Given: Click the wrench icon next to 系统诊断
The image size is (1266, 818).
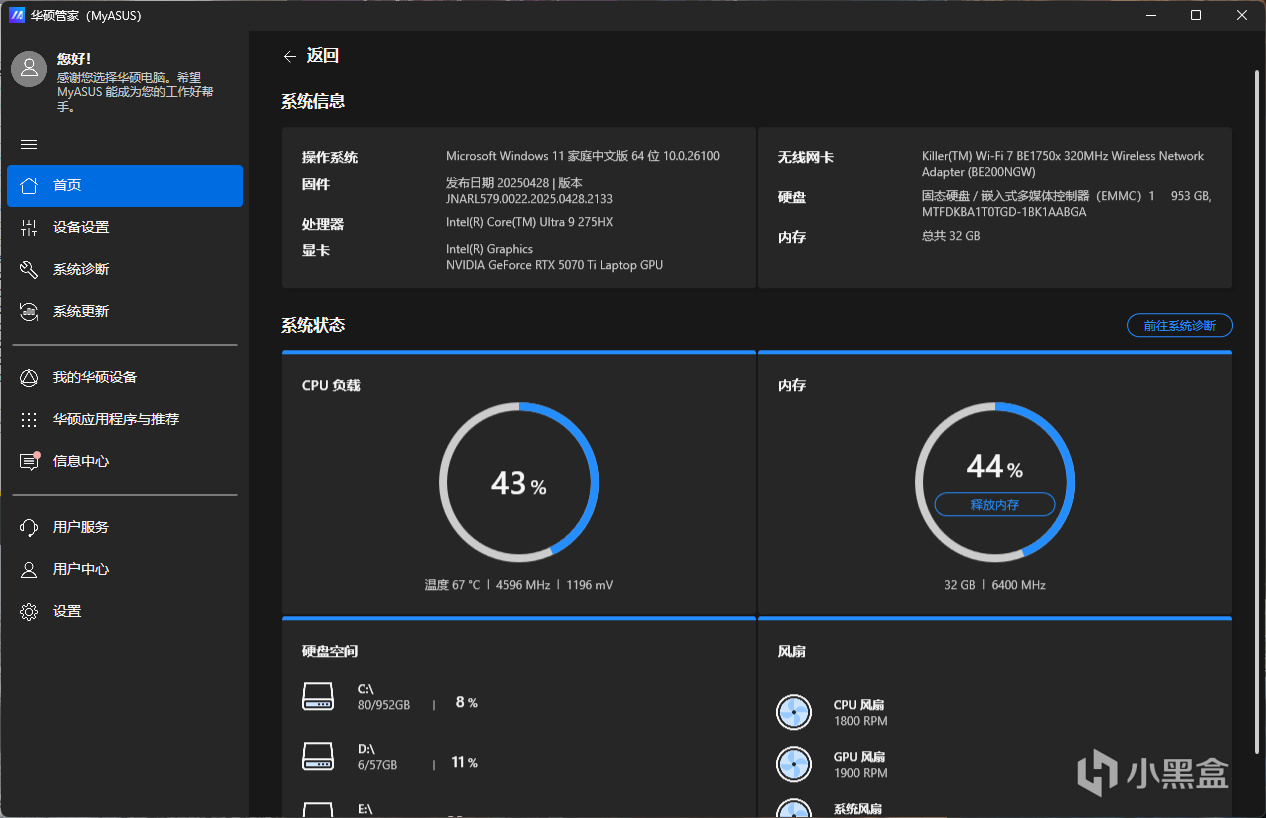Looking at the screenshot, I should pos(29,269).
